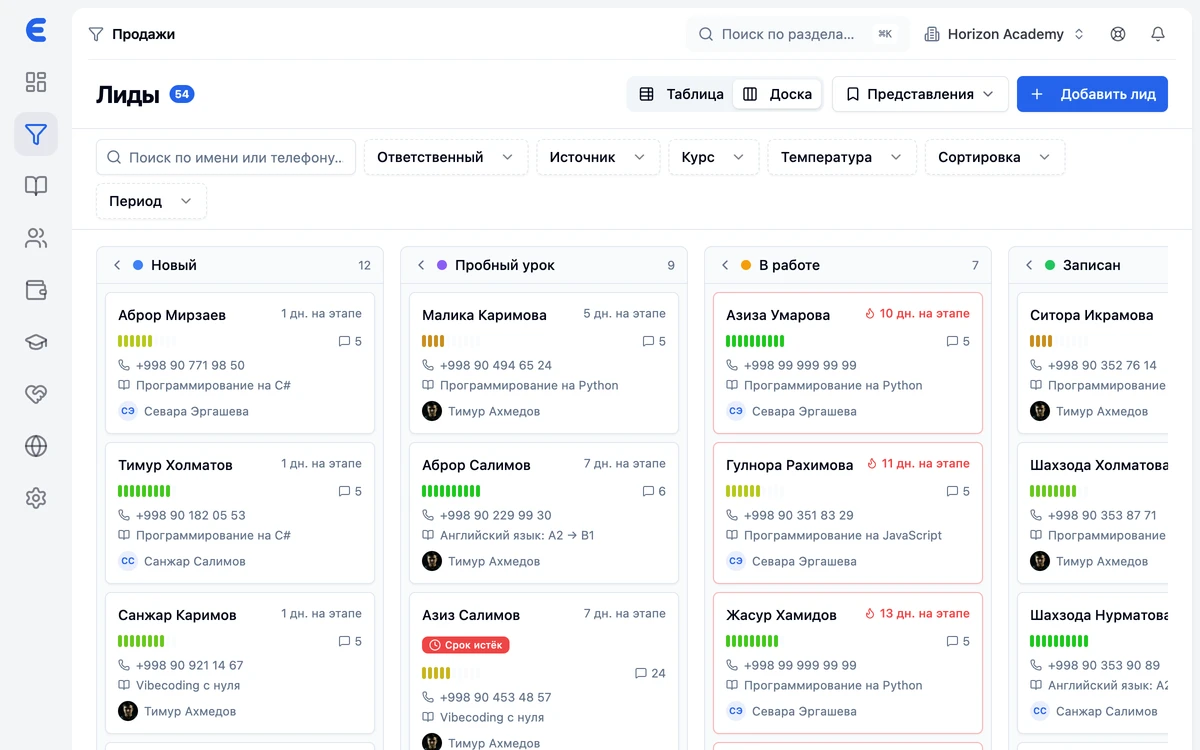This screenshot has width=1200, height=750.
Task: Click phone icon on Санжар Каримов card
Action: point(124,665)
